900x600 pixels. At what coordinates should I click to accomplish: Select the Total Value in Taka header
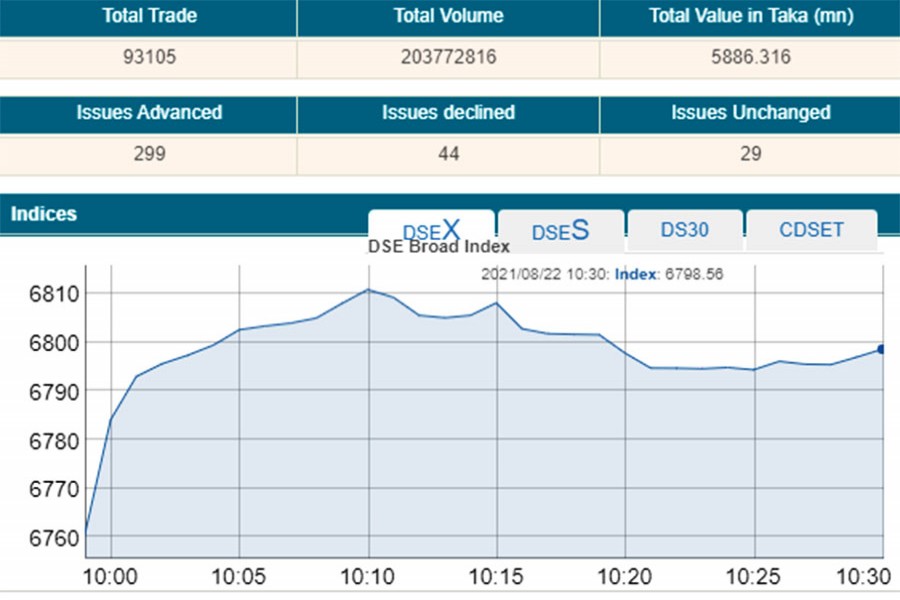[748, 16]
